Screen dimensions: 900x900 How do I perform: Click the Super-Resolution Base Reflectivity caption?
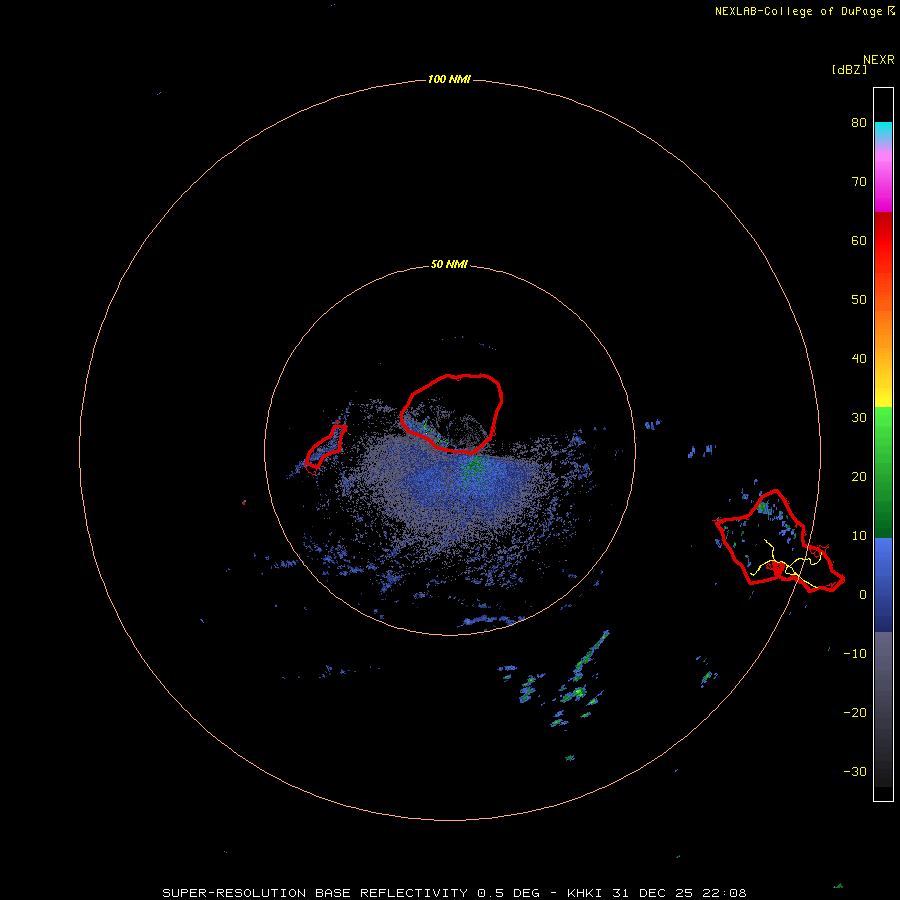click(455, 893)
